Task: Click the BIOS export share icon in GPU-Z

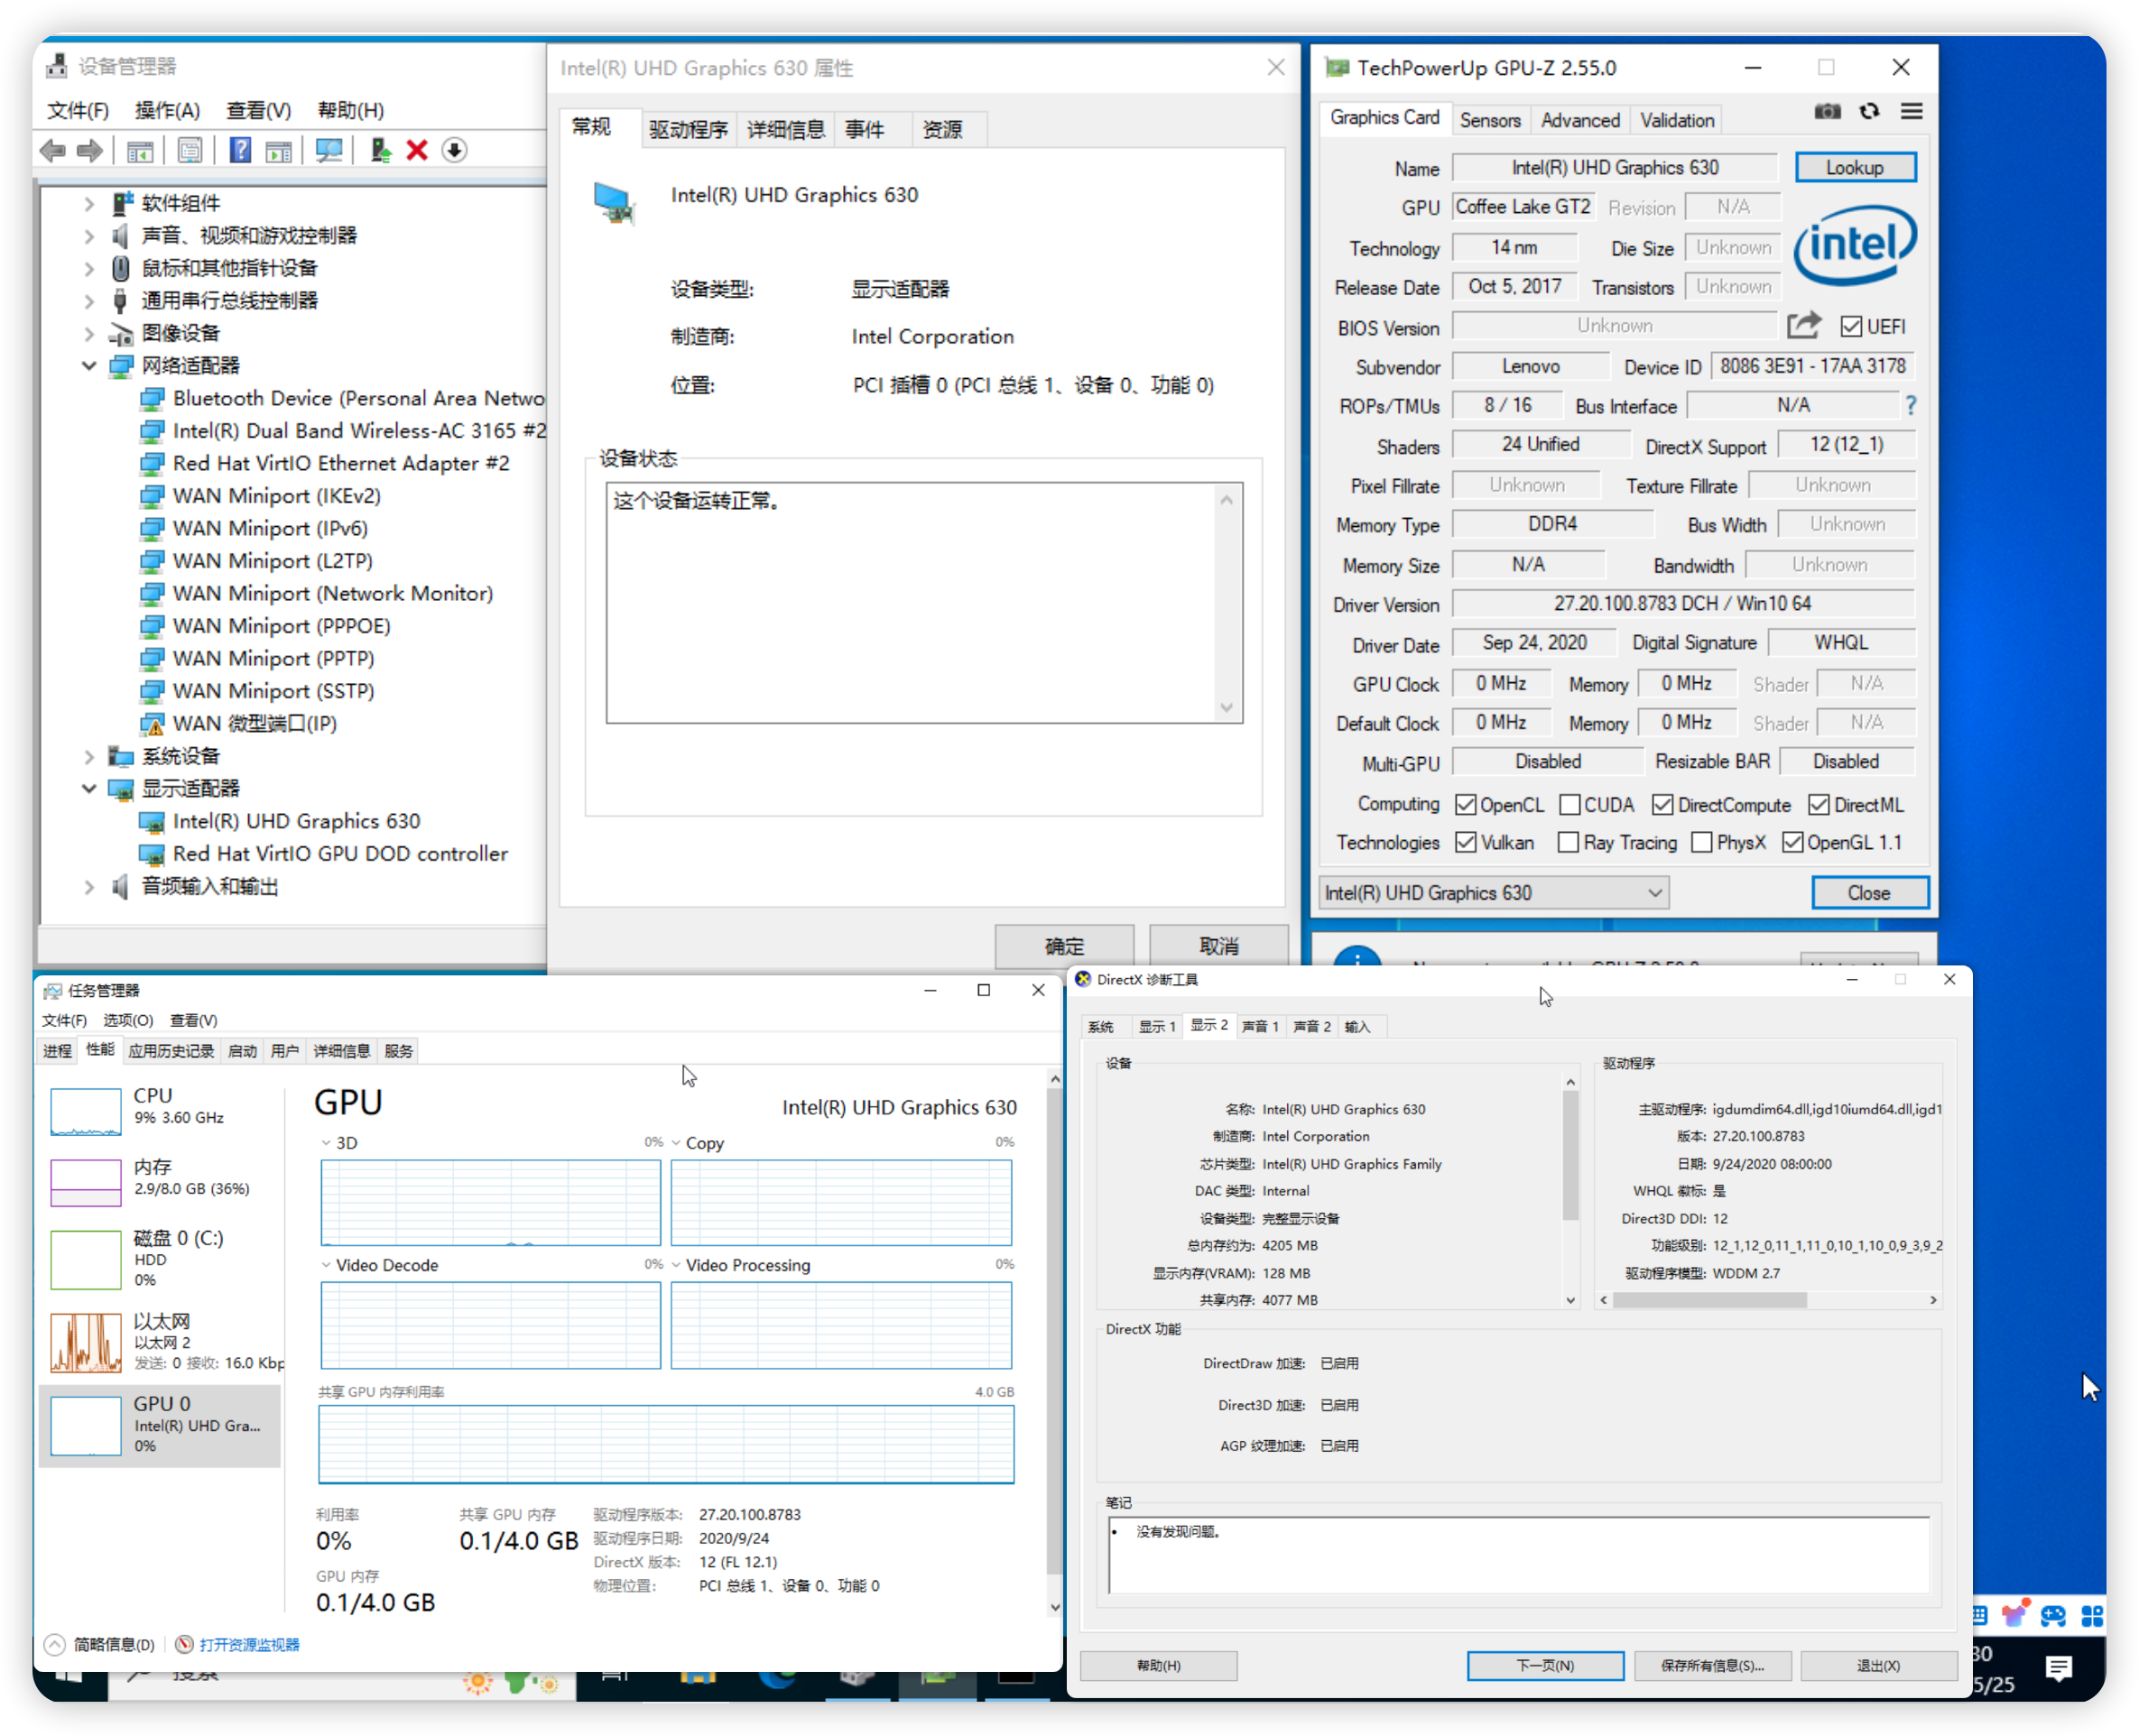Action: pos(1805,326)
